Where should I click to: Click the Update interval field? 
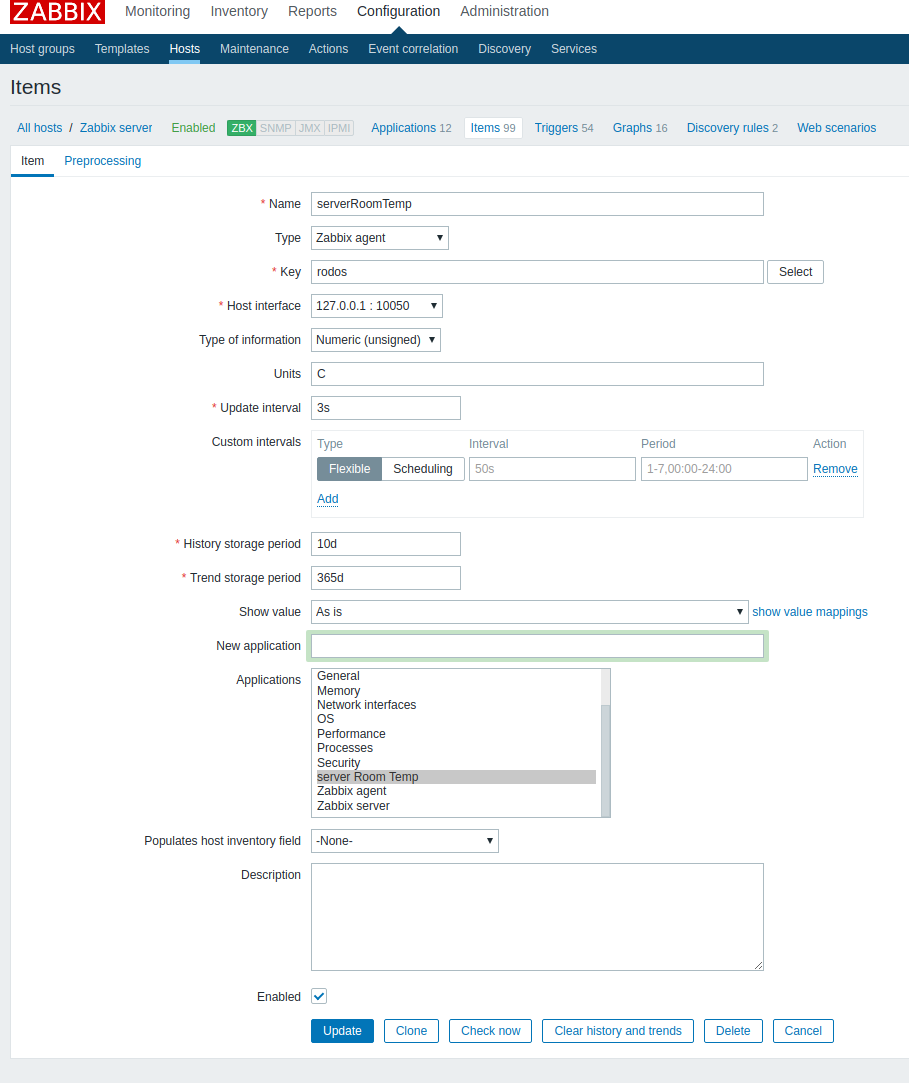[x=385, y=408]
